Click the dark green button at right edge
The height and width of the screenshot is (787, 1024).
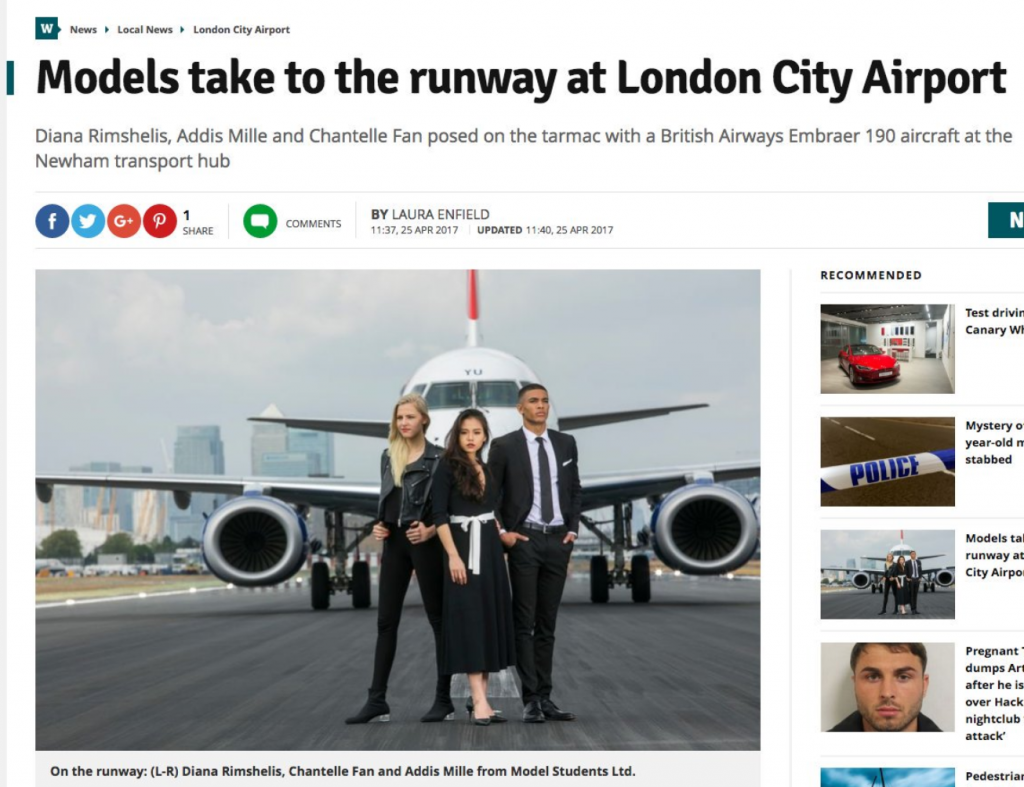(x=1006, y=220)
